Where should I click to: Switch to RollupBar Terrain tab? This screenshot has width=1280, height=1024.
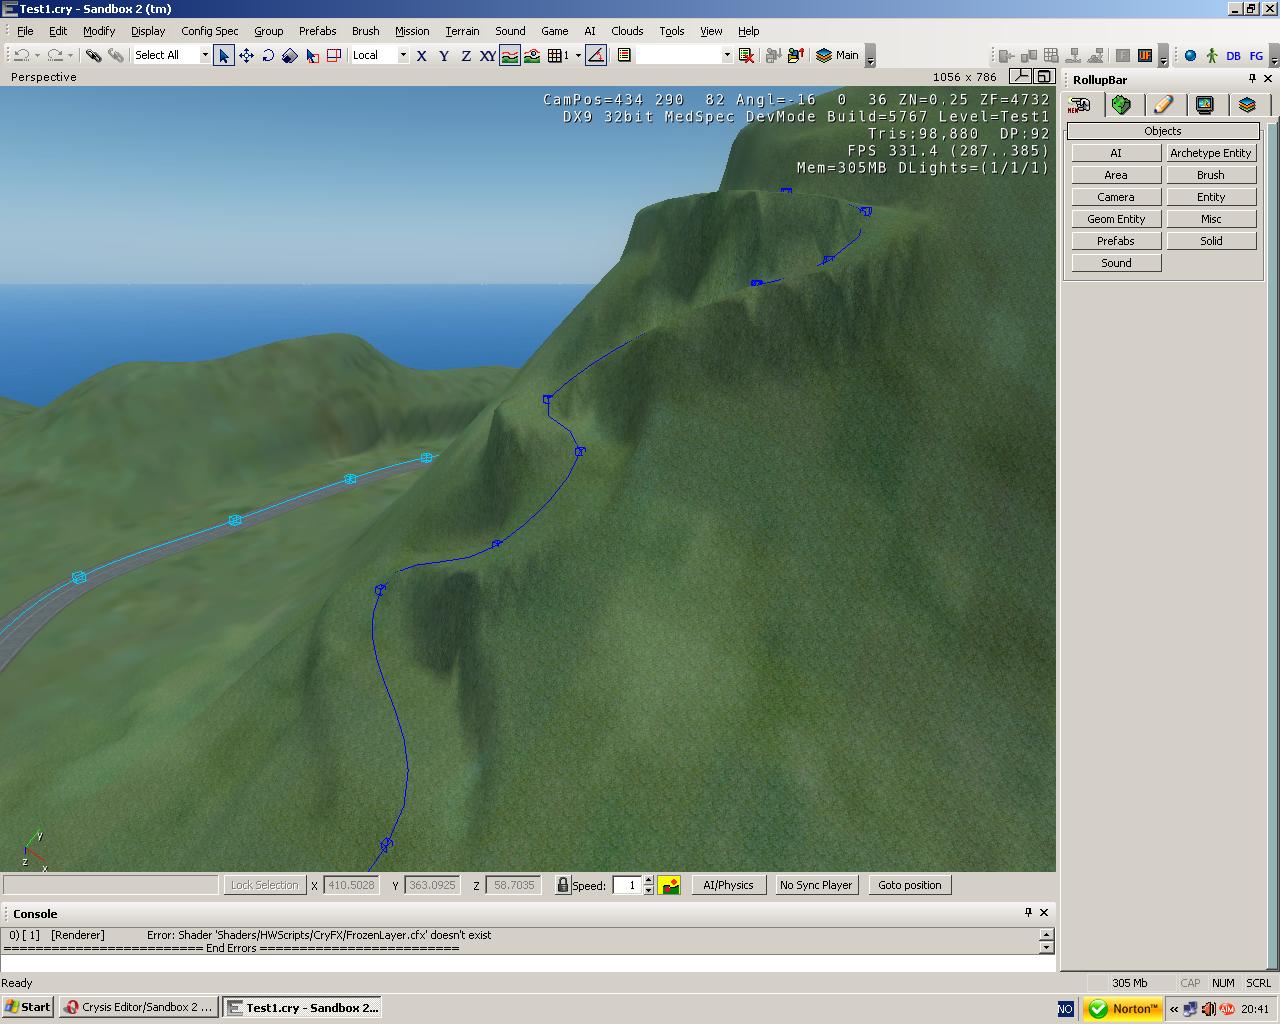click(1121, 105)
